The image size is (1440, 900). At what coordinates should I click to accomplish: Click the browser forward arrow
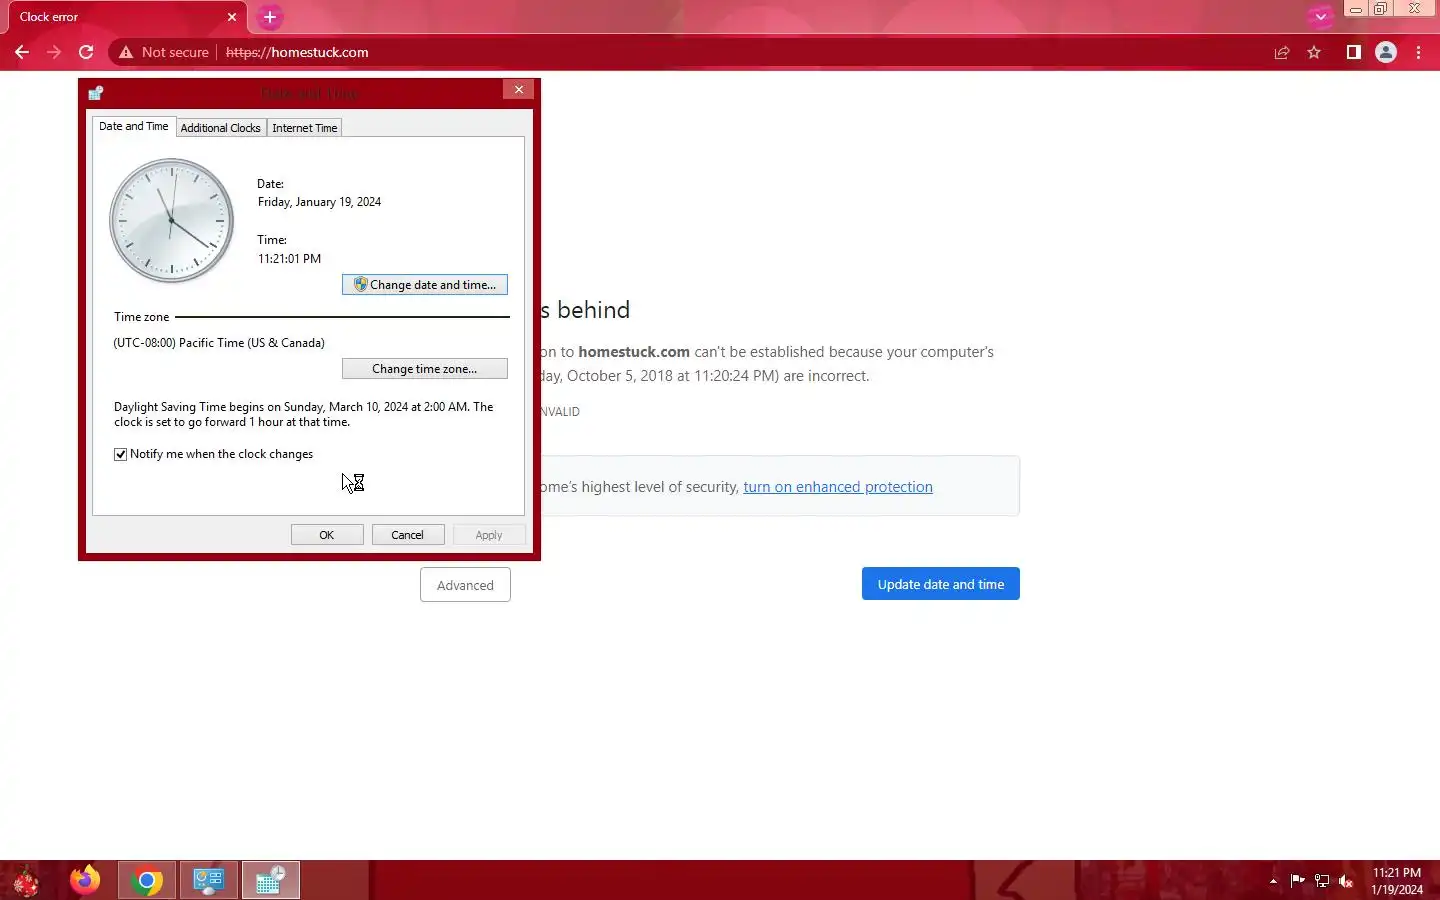[x=54, y=52]
